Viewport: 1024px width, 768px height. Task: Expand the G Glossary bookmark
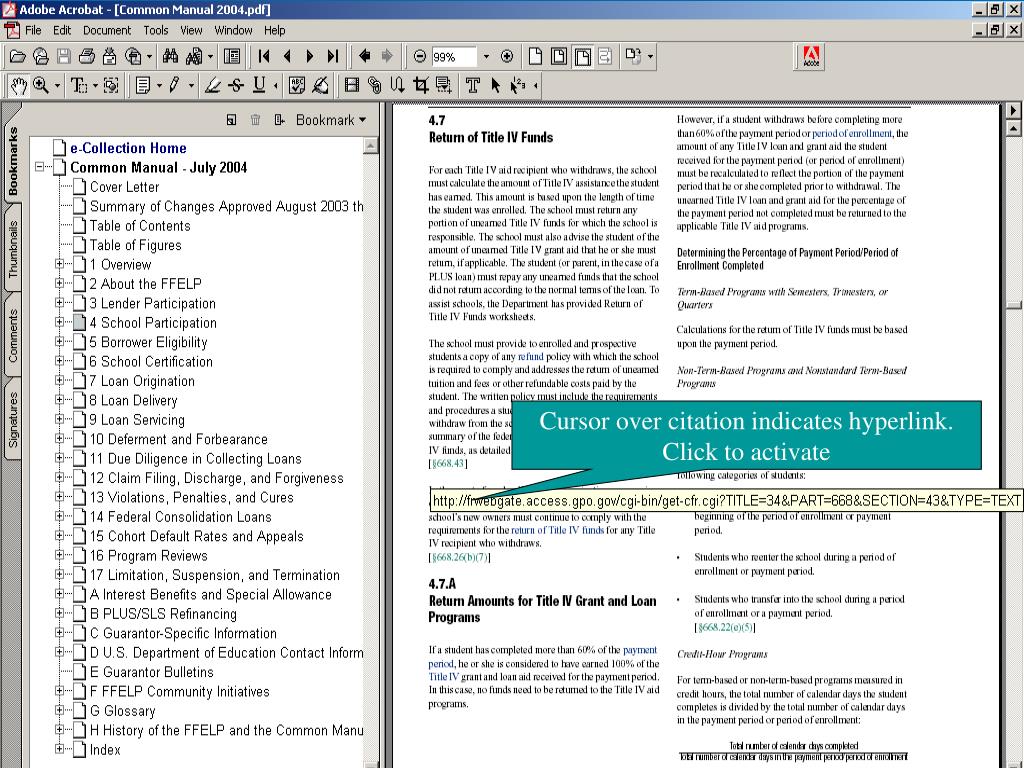59,710
